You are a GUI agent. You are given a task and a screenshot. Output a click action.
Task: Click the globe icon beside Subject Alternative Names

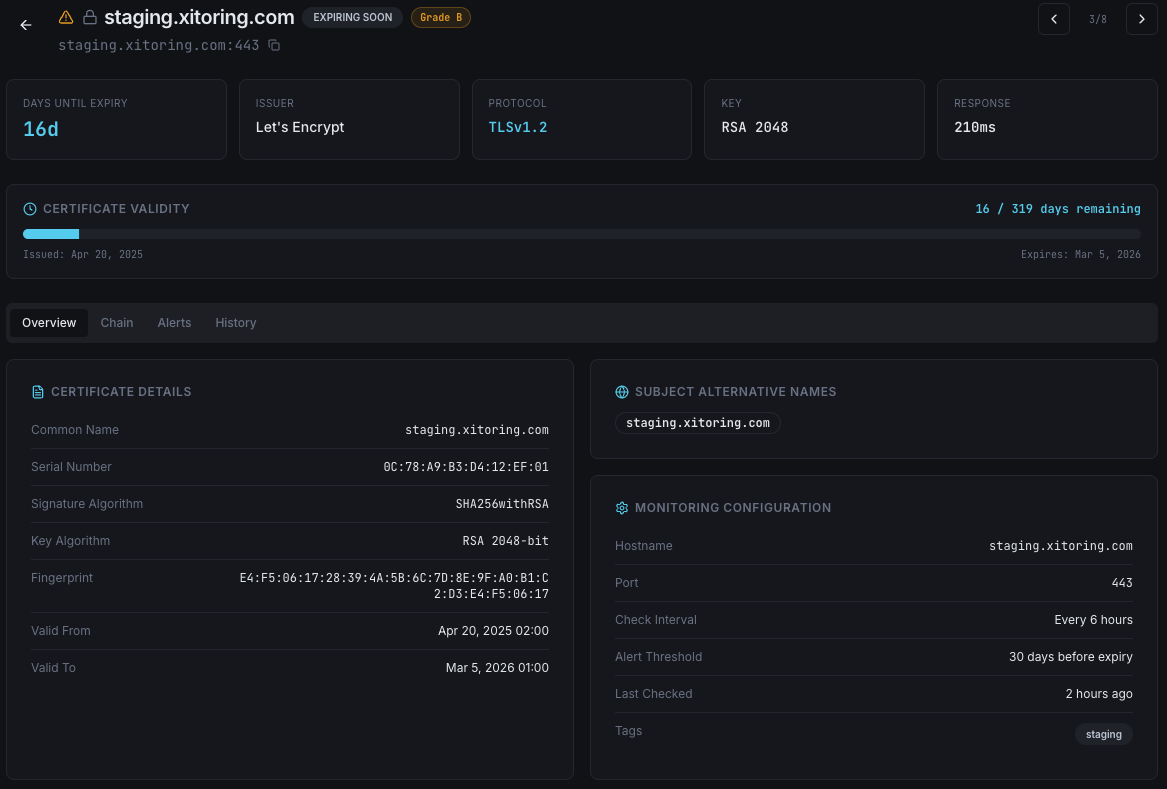tap(622, 391)
